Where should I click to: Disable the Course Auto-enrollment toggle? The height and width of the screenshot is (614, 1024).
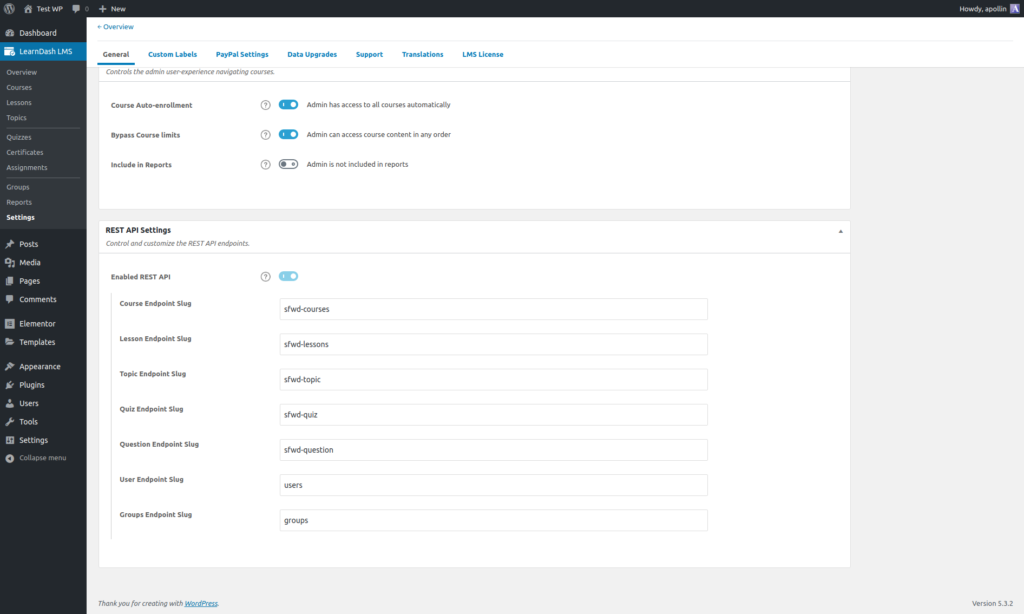click(x=289, y=105)
